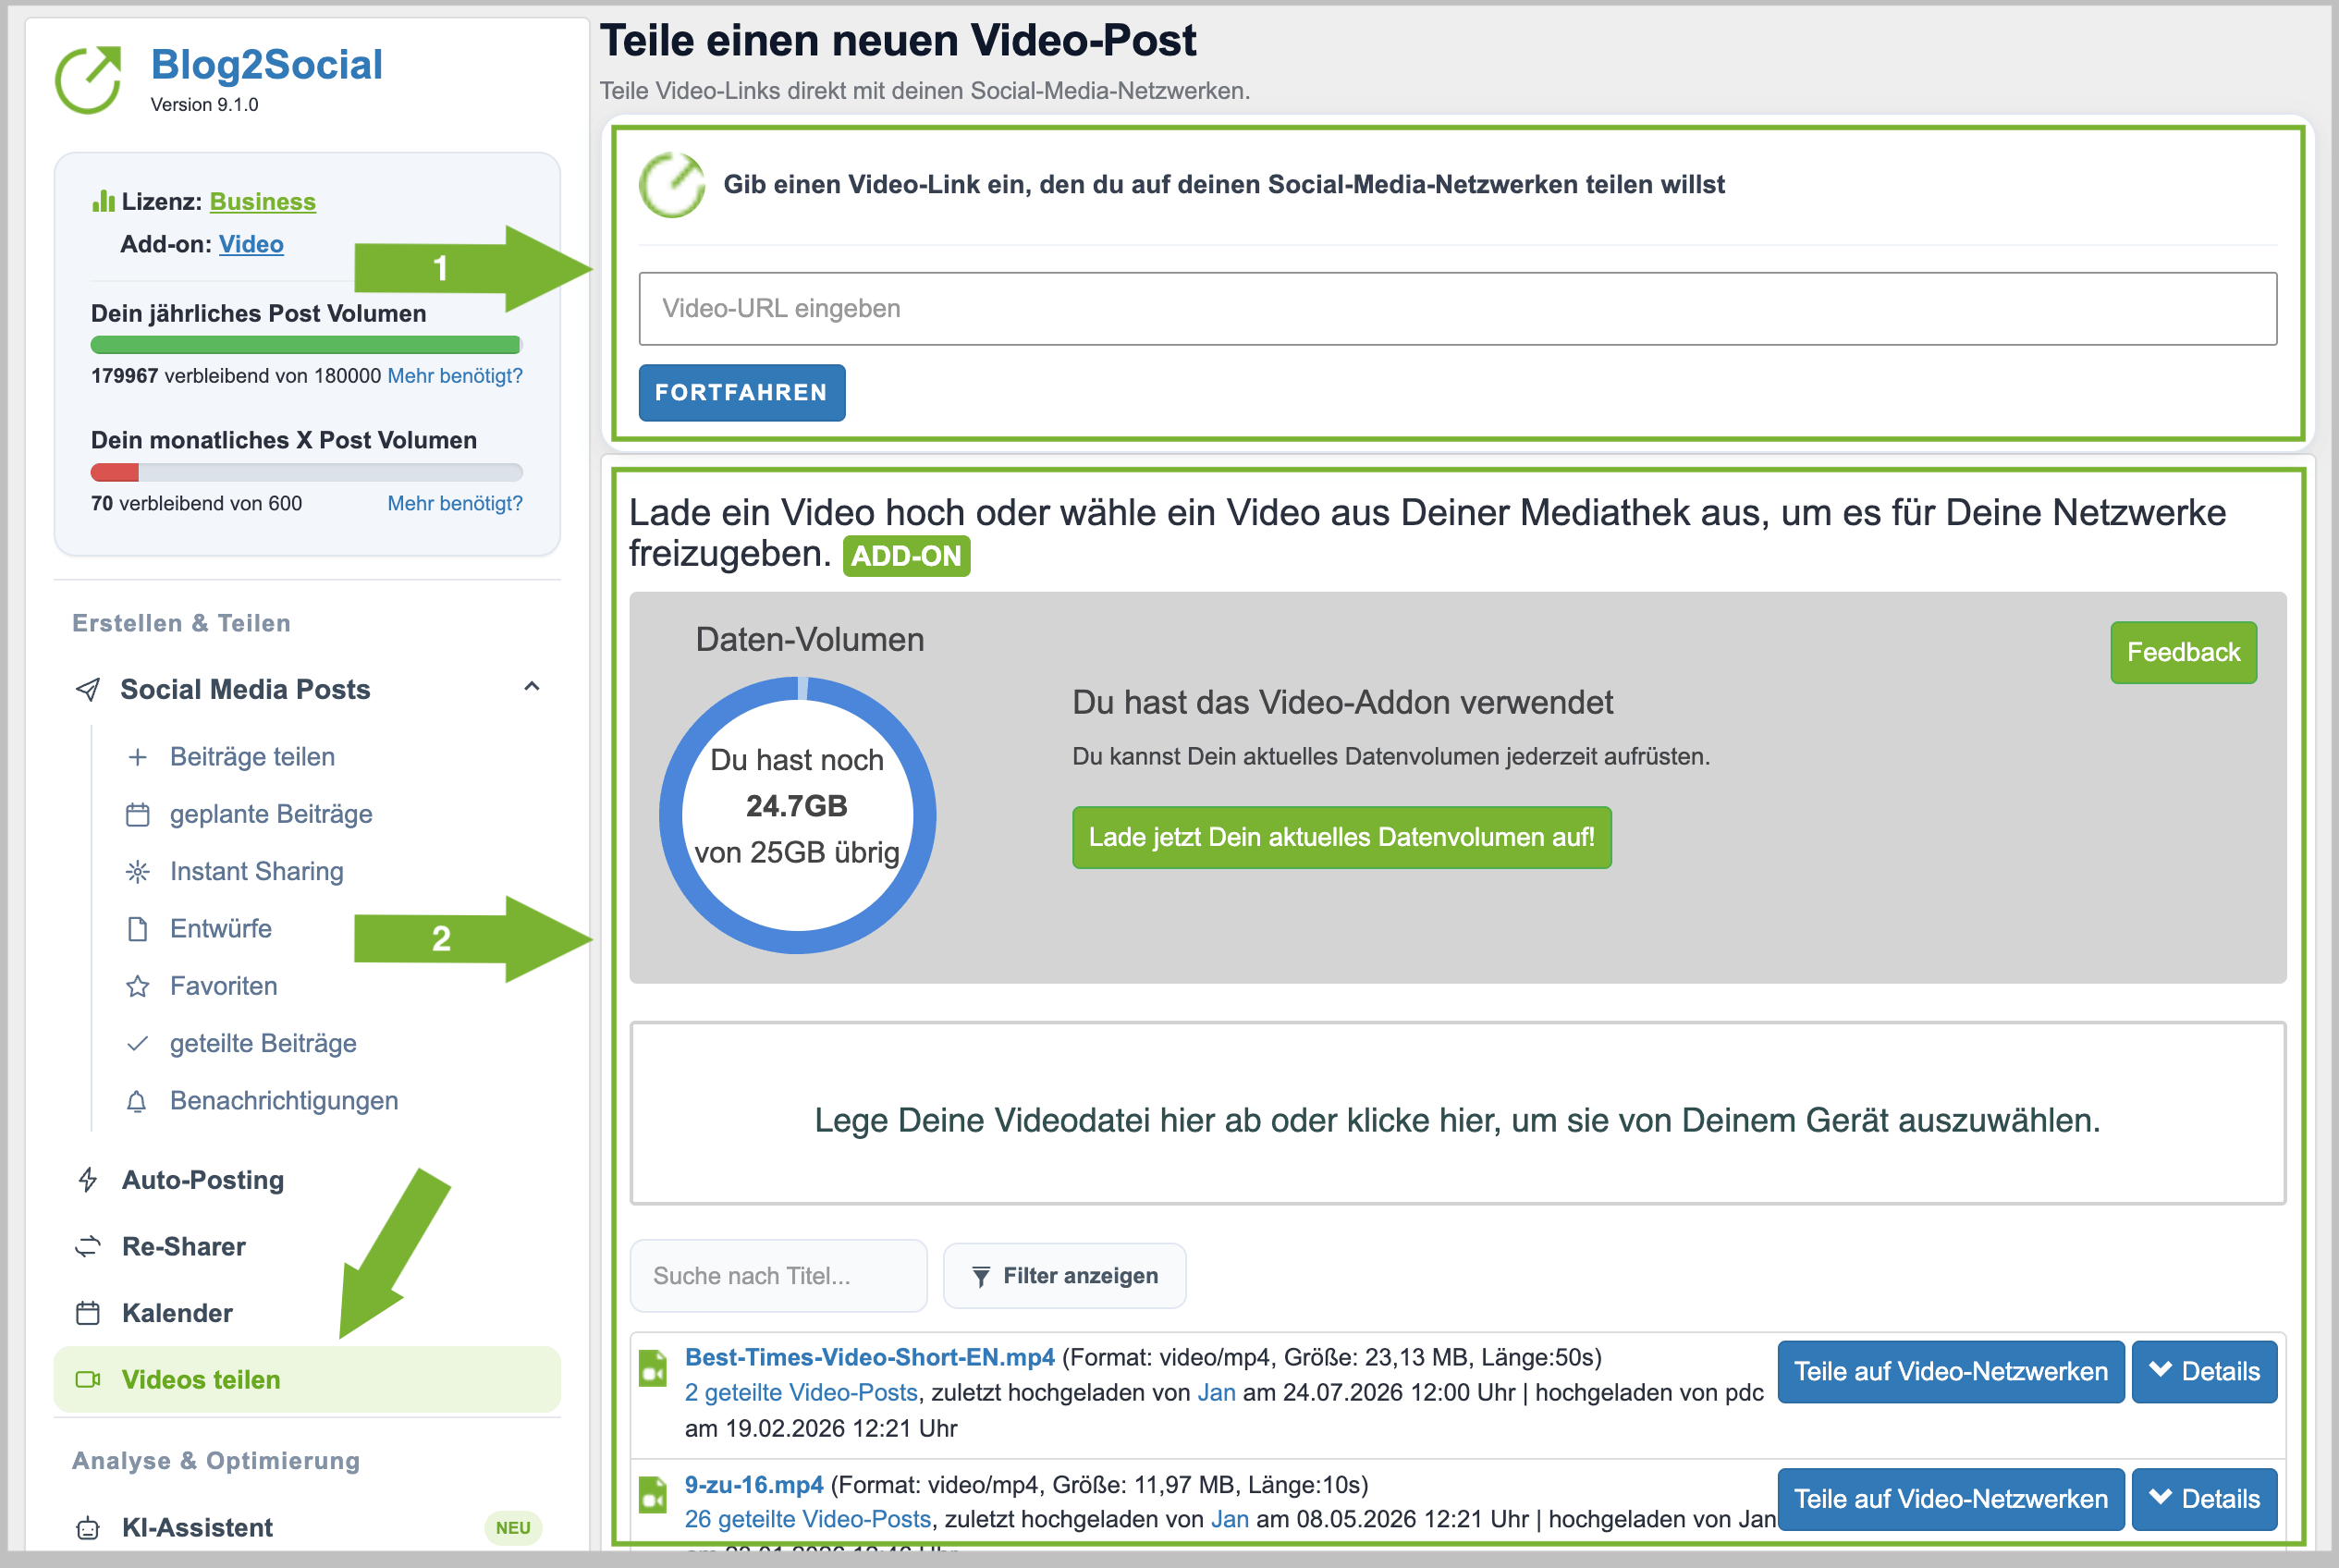Click the Kalender calendar icon
The height and width of the screenshot is (1568, 2339).
click(88, 1313)
